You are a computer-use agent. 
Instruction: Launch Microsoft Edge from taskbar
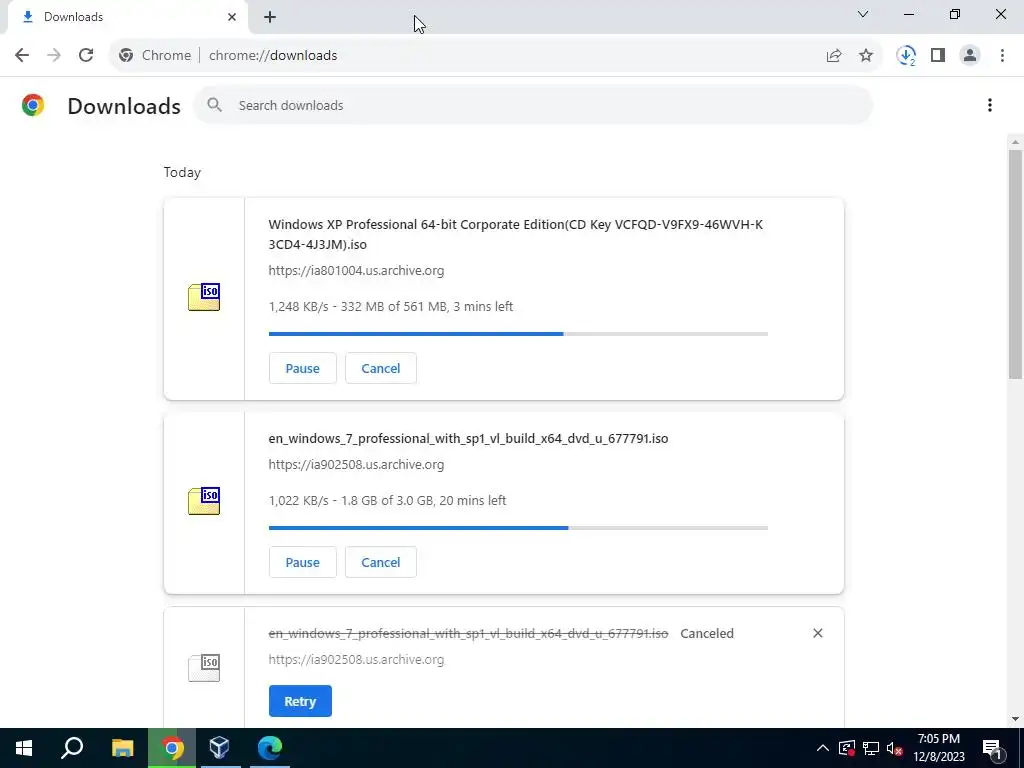pyautogui.click(x=269, y=748)
